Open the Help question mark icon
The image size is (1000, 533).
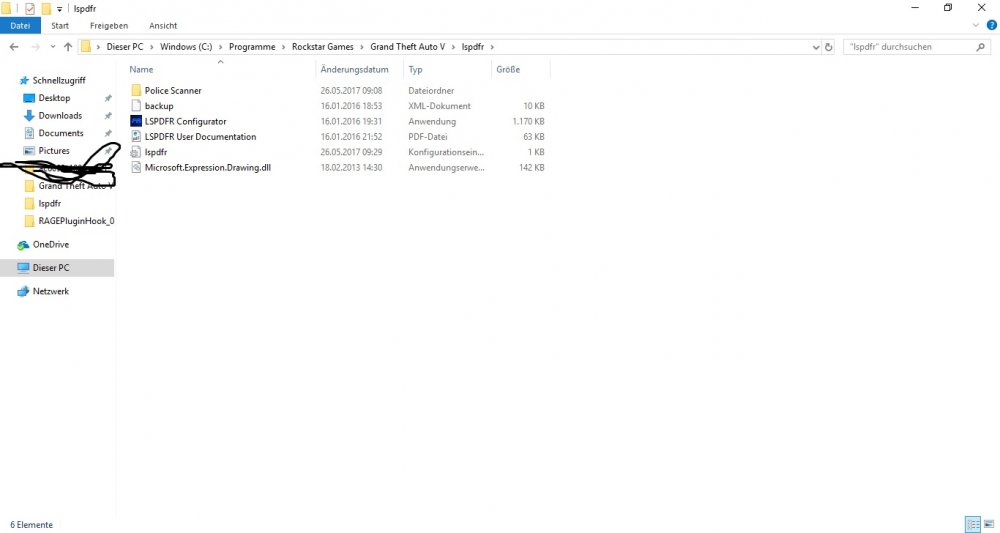[x=992, y=26]
